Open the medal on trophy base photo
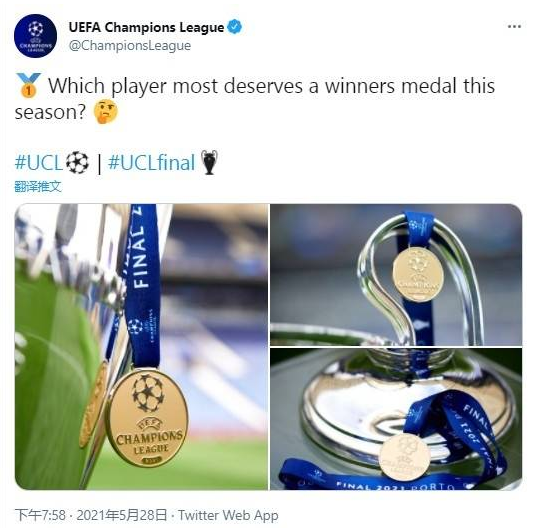Viewport: 536px width, 529px height. [x=396, y=419]
